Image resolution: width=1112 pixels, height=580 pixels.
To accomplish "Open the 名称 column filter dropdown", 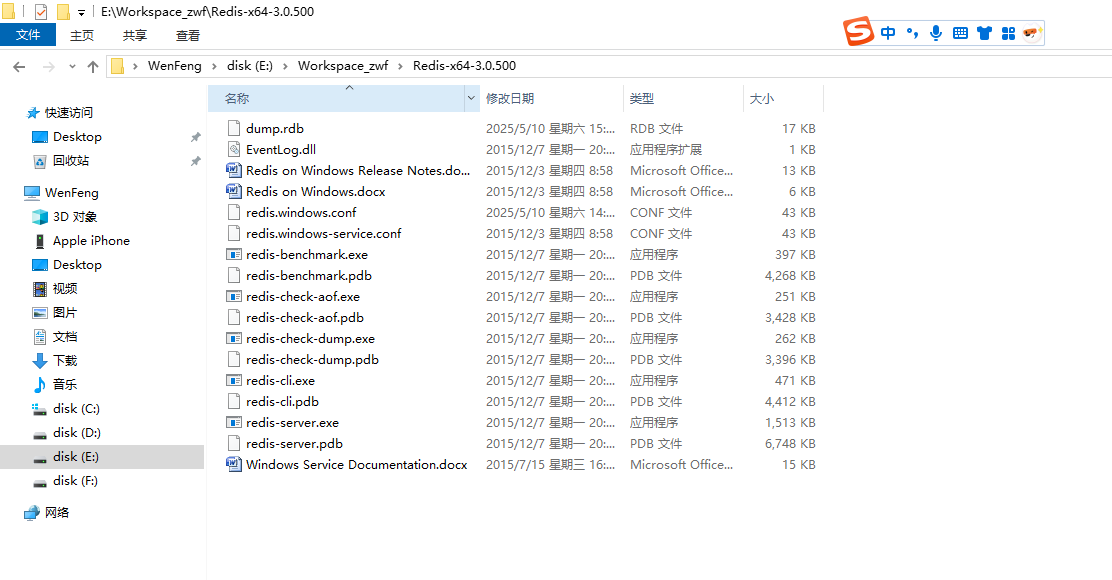I will coord(471,99).
